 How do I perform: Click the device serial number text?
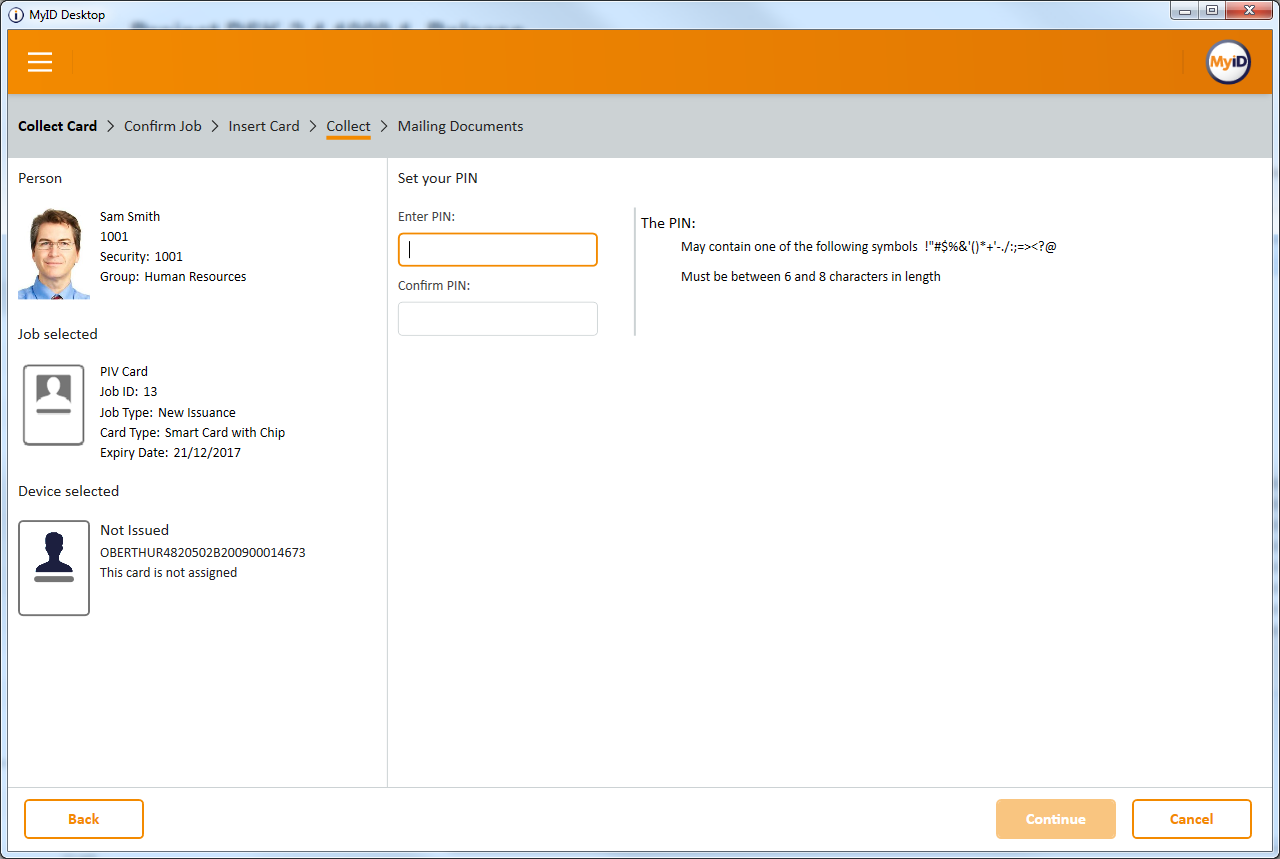pyautogui.click(x=203, y=552)
